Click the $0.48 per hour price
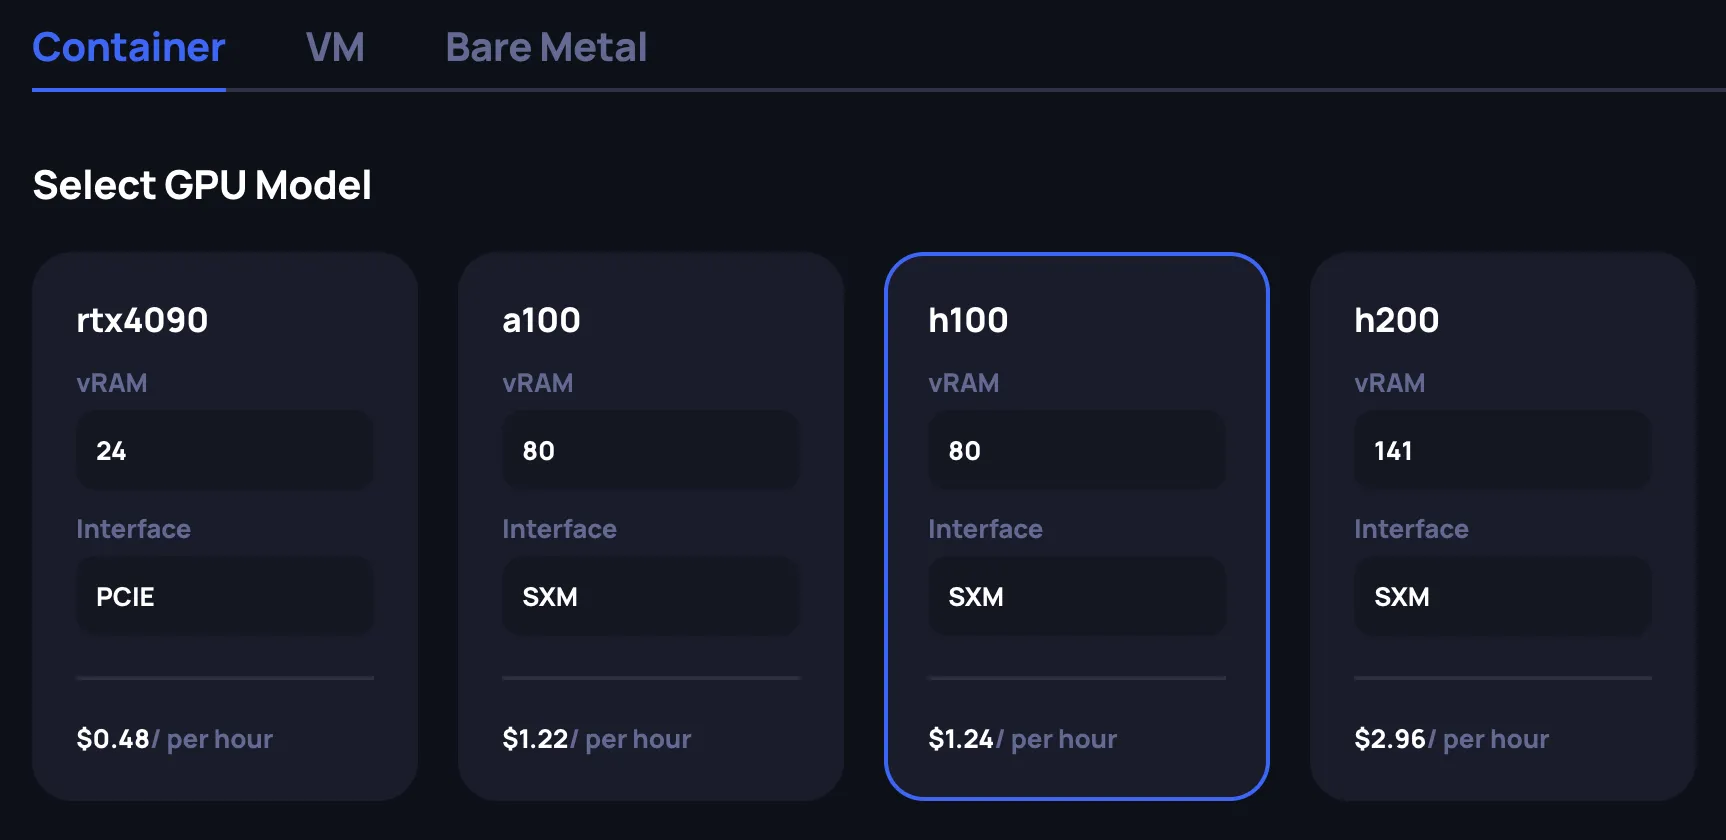The image size is (1726, 840). click(x=174, y=739)
